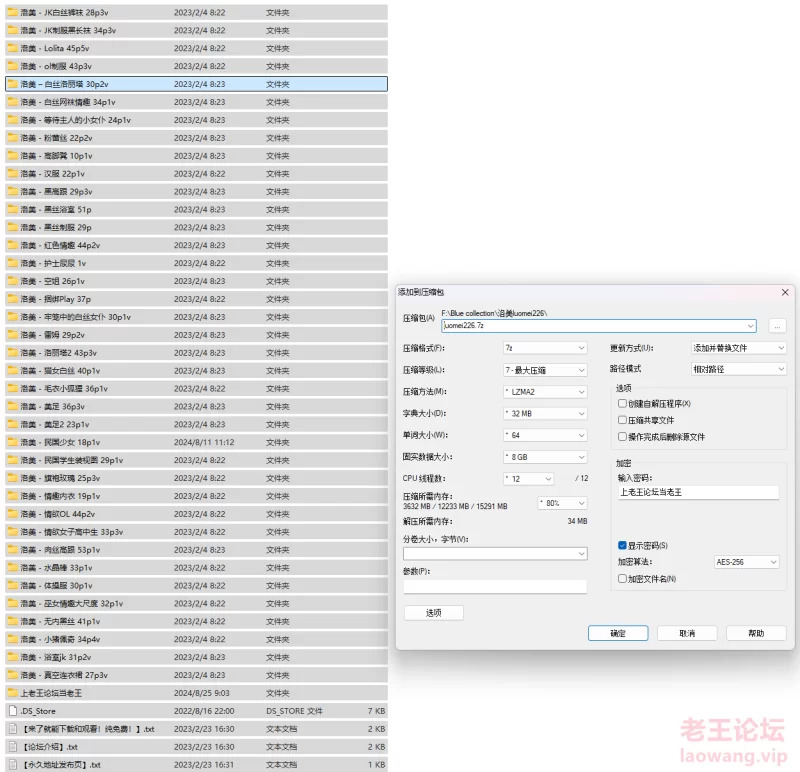Expand the 更新方式 dropdown
The height and width of the screenshot is (772, 800).
point(739,348)
